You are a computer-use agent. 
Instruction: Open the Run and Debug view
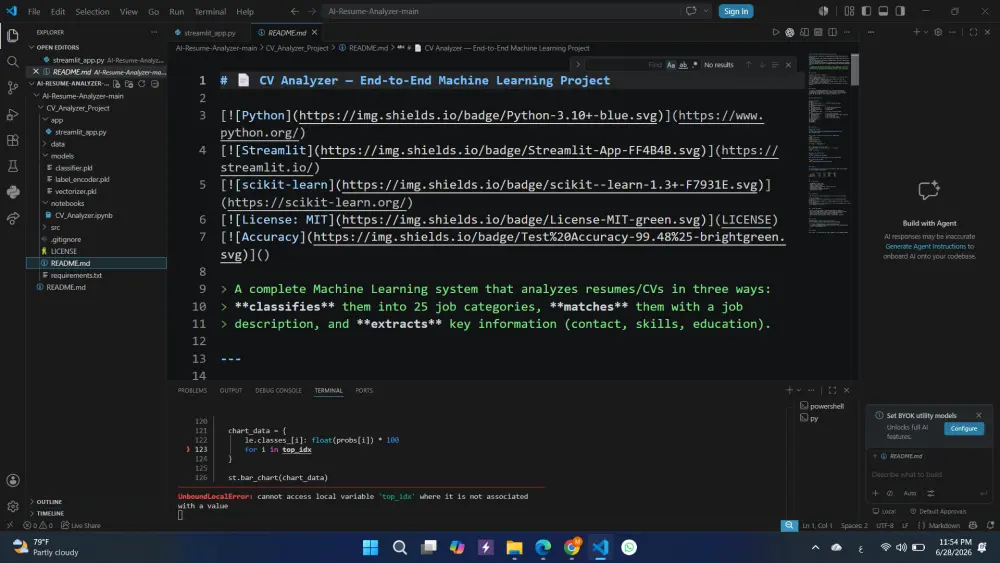tap(13, 114)
